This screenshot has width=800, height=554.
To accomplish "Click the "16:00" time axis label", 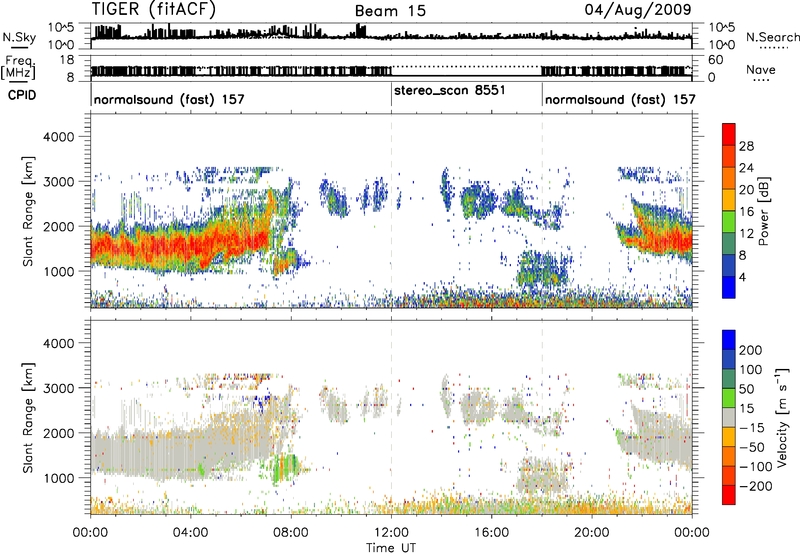I will point(491,533).
